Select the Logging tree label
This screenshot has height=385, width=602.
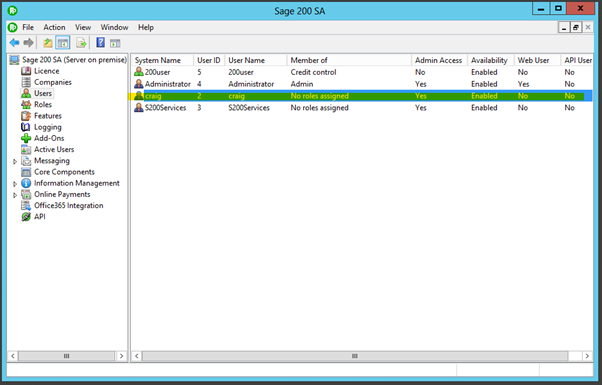[48, 127]
